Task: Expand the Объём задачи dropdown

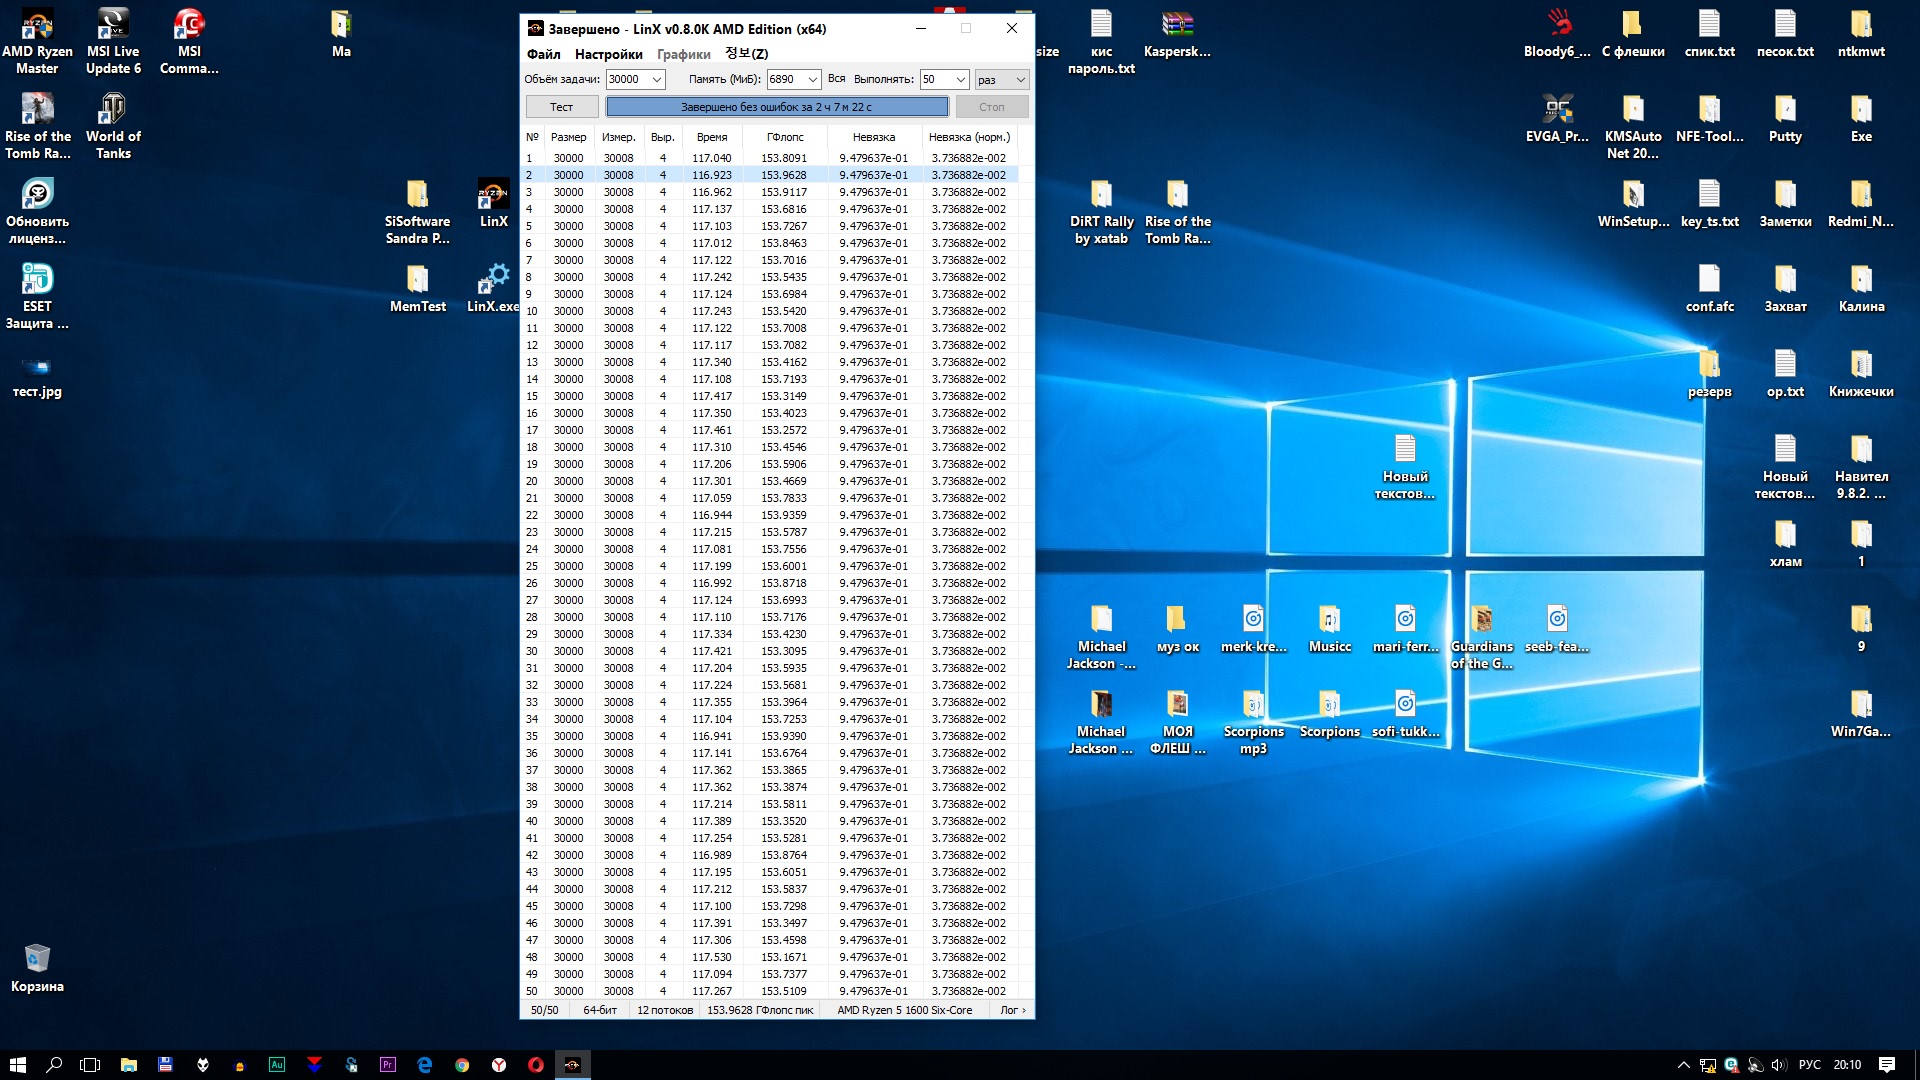Action: (x=657, y=80)
